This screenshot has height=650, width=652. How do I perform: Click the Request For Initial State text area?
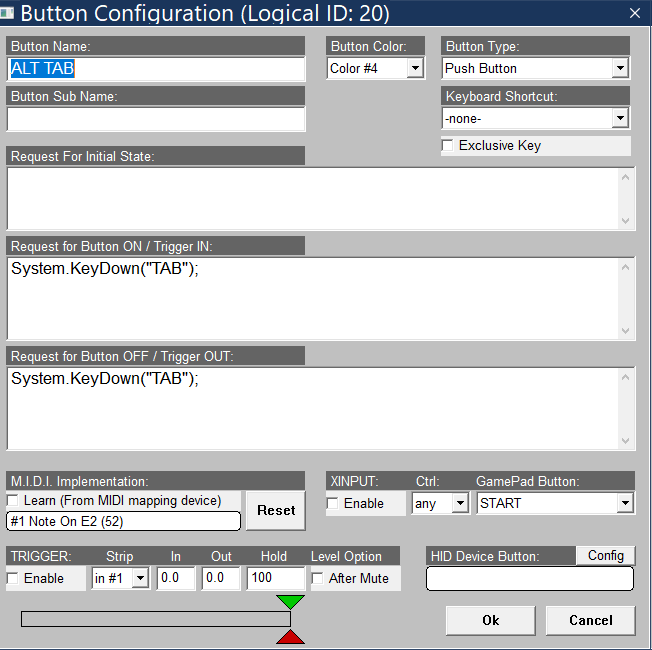click(312, 198)
